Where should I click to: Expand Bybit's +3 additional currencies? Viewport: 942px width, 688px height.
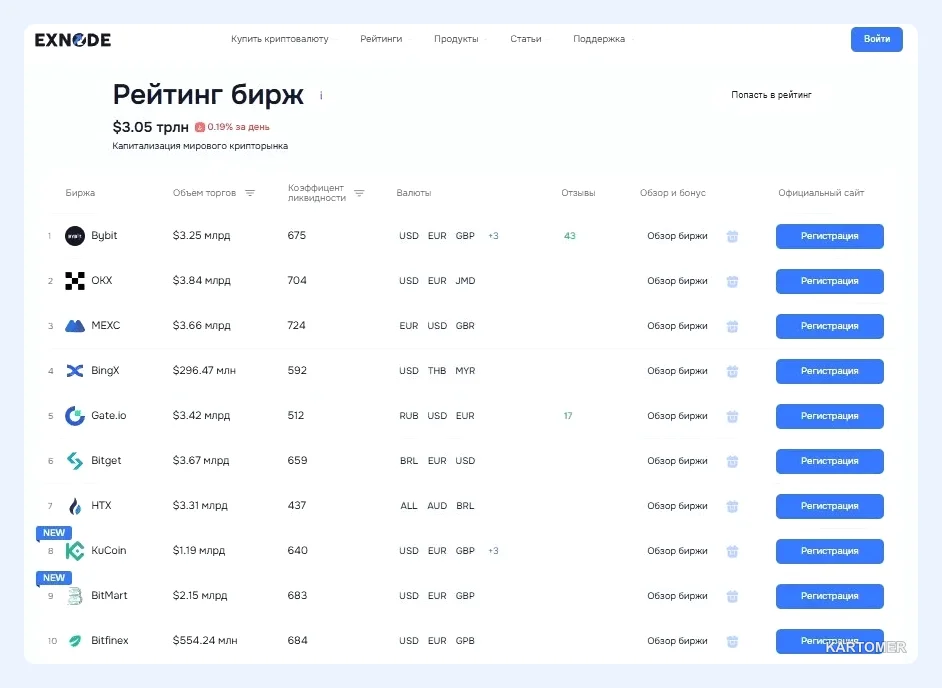493,236
